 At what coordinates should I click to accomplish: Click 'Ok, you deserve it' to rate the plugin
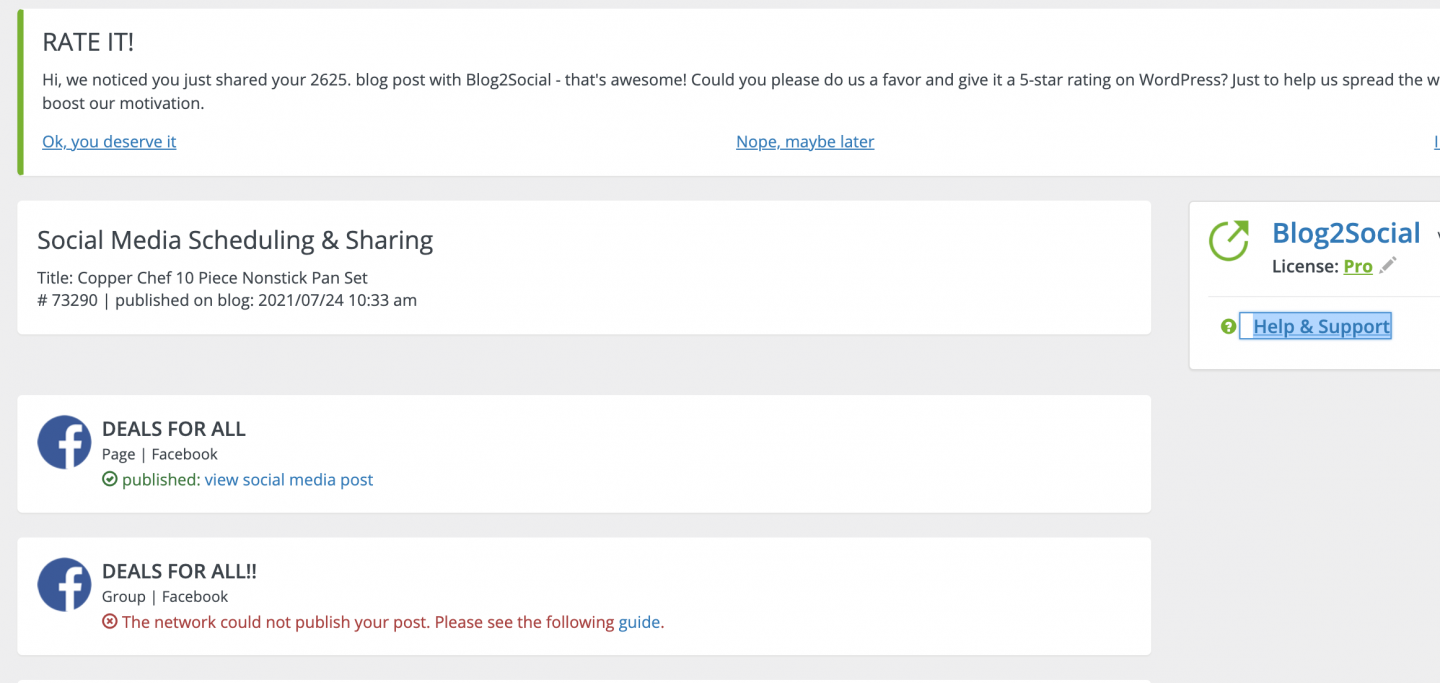[x=108, y=141]
